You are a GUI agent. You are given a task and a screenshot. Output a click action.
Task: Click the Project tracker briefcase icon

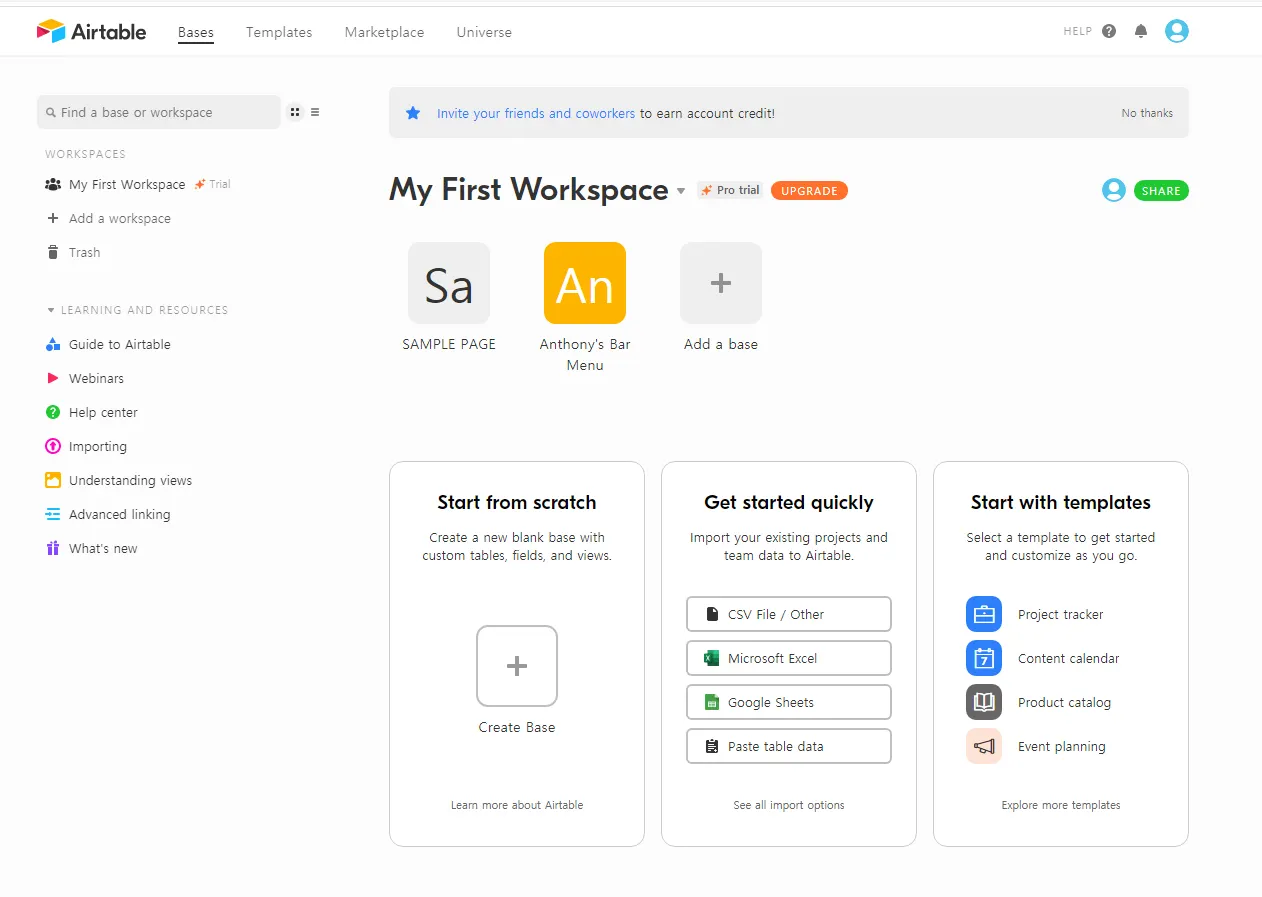[984, 614]
